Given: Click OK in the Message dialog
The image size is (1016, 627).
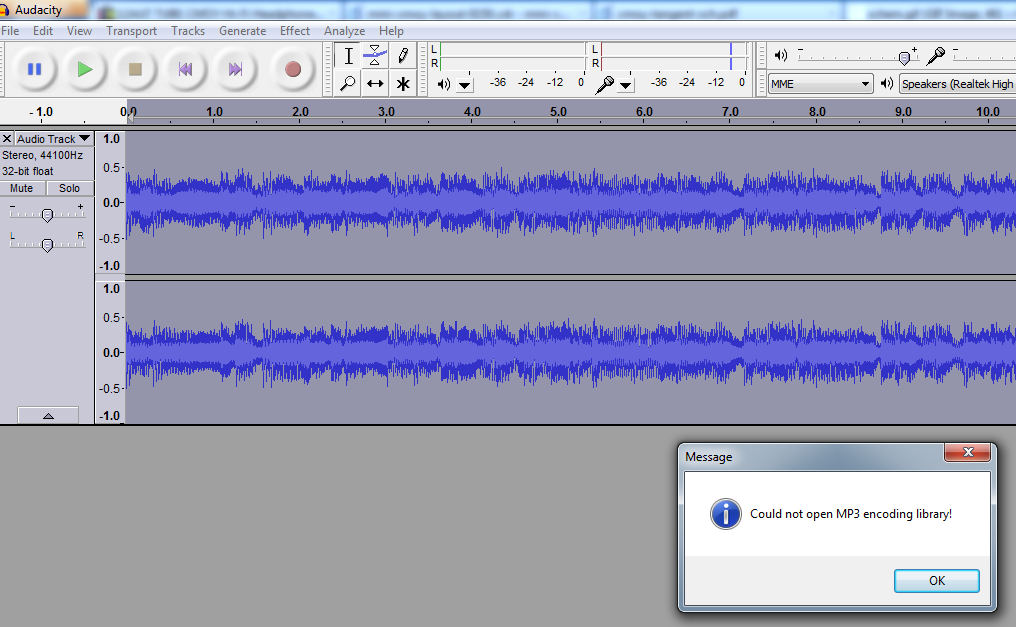Looking at the screenshot, I should pyautogui.click(x=936, y=580).
